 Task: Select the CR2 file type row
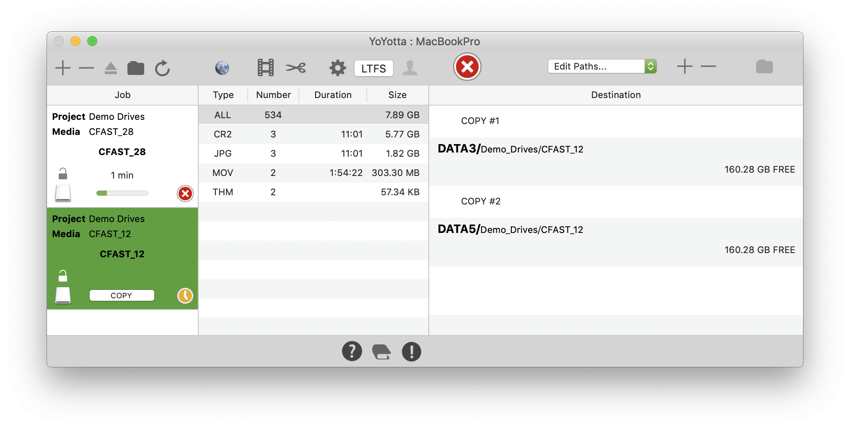pyautogui.click(x=313, y=134)
